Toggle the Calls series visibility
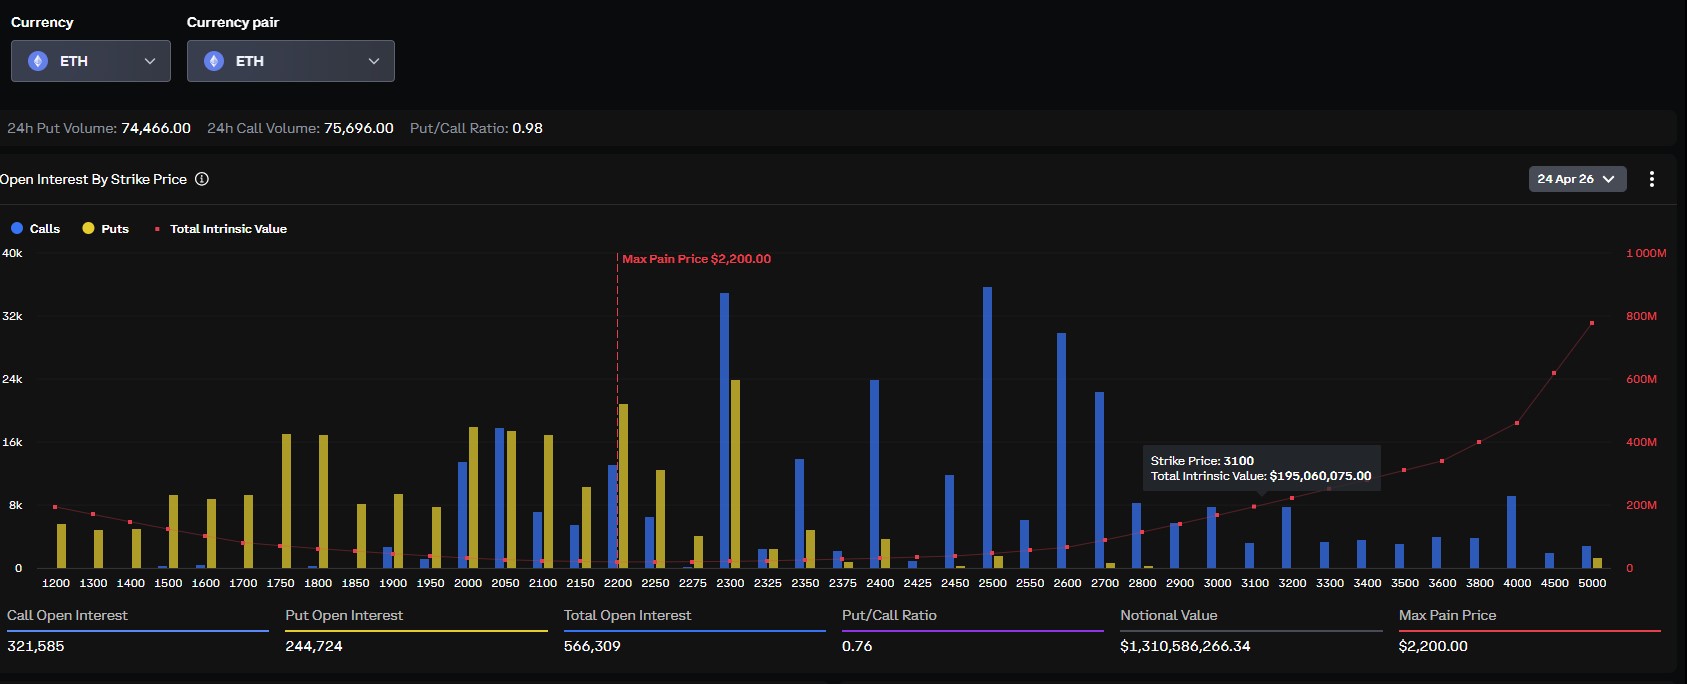 tap(45, 229)
